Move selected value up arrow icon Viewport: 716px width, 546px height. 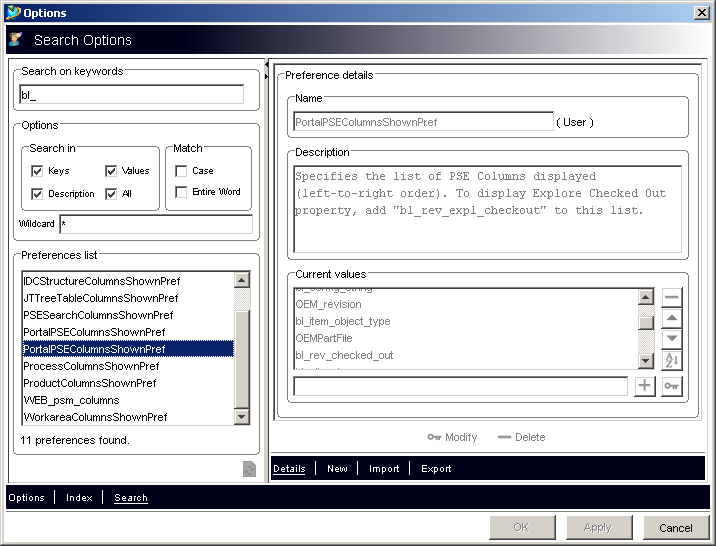click(672, 318)
